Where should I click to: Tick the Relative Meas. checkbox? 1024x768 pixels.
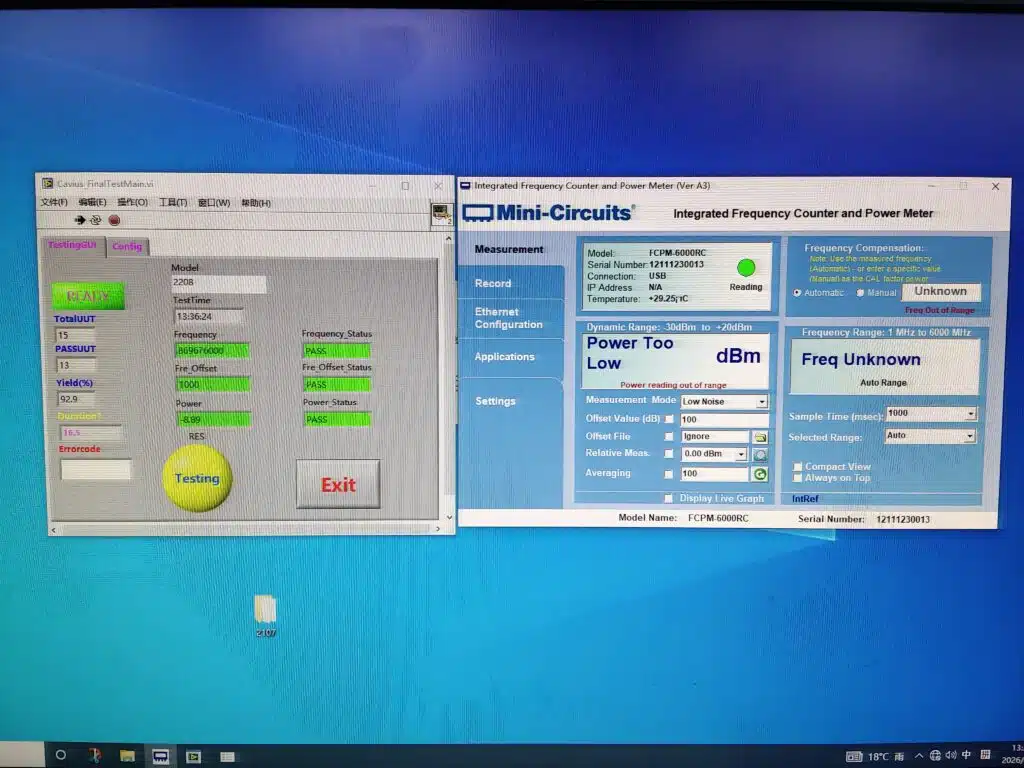click(x=668, y=454)
